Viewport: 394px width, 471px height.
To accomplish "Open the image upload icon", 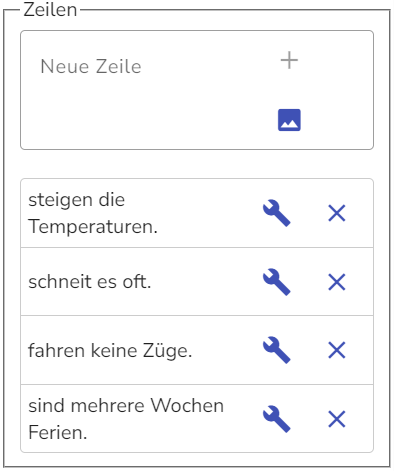I will (289, 120).
